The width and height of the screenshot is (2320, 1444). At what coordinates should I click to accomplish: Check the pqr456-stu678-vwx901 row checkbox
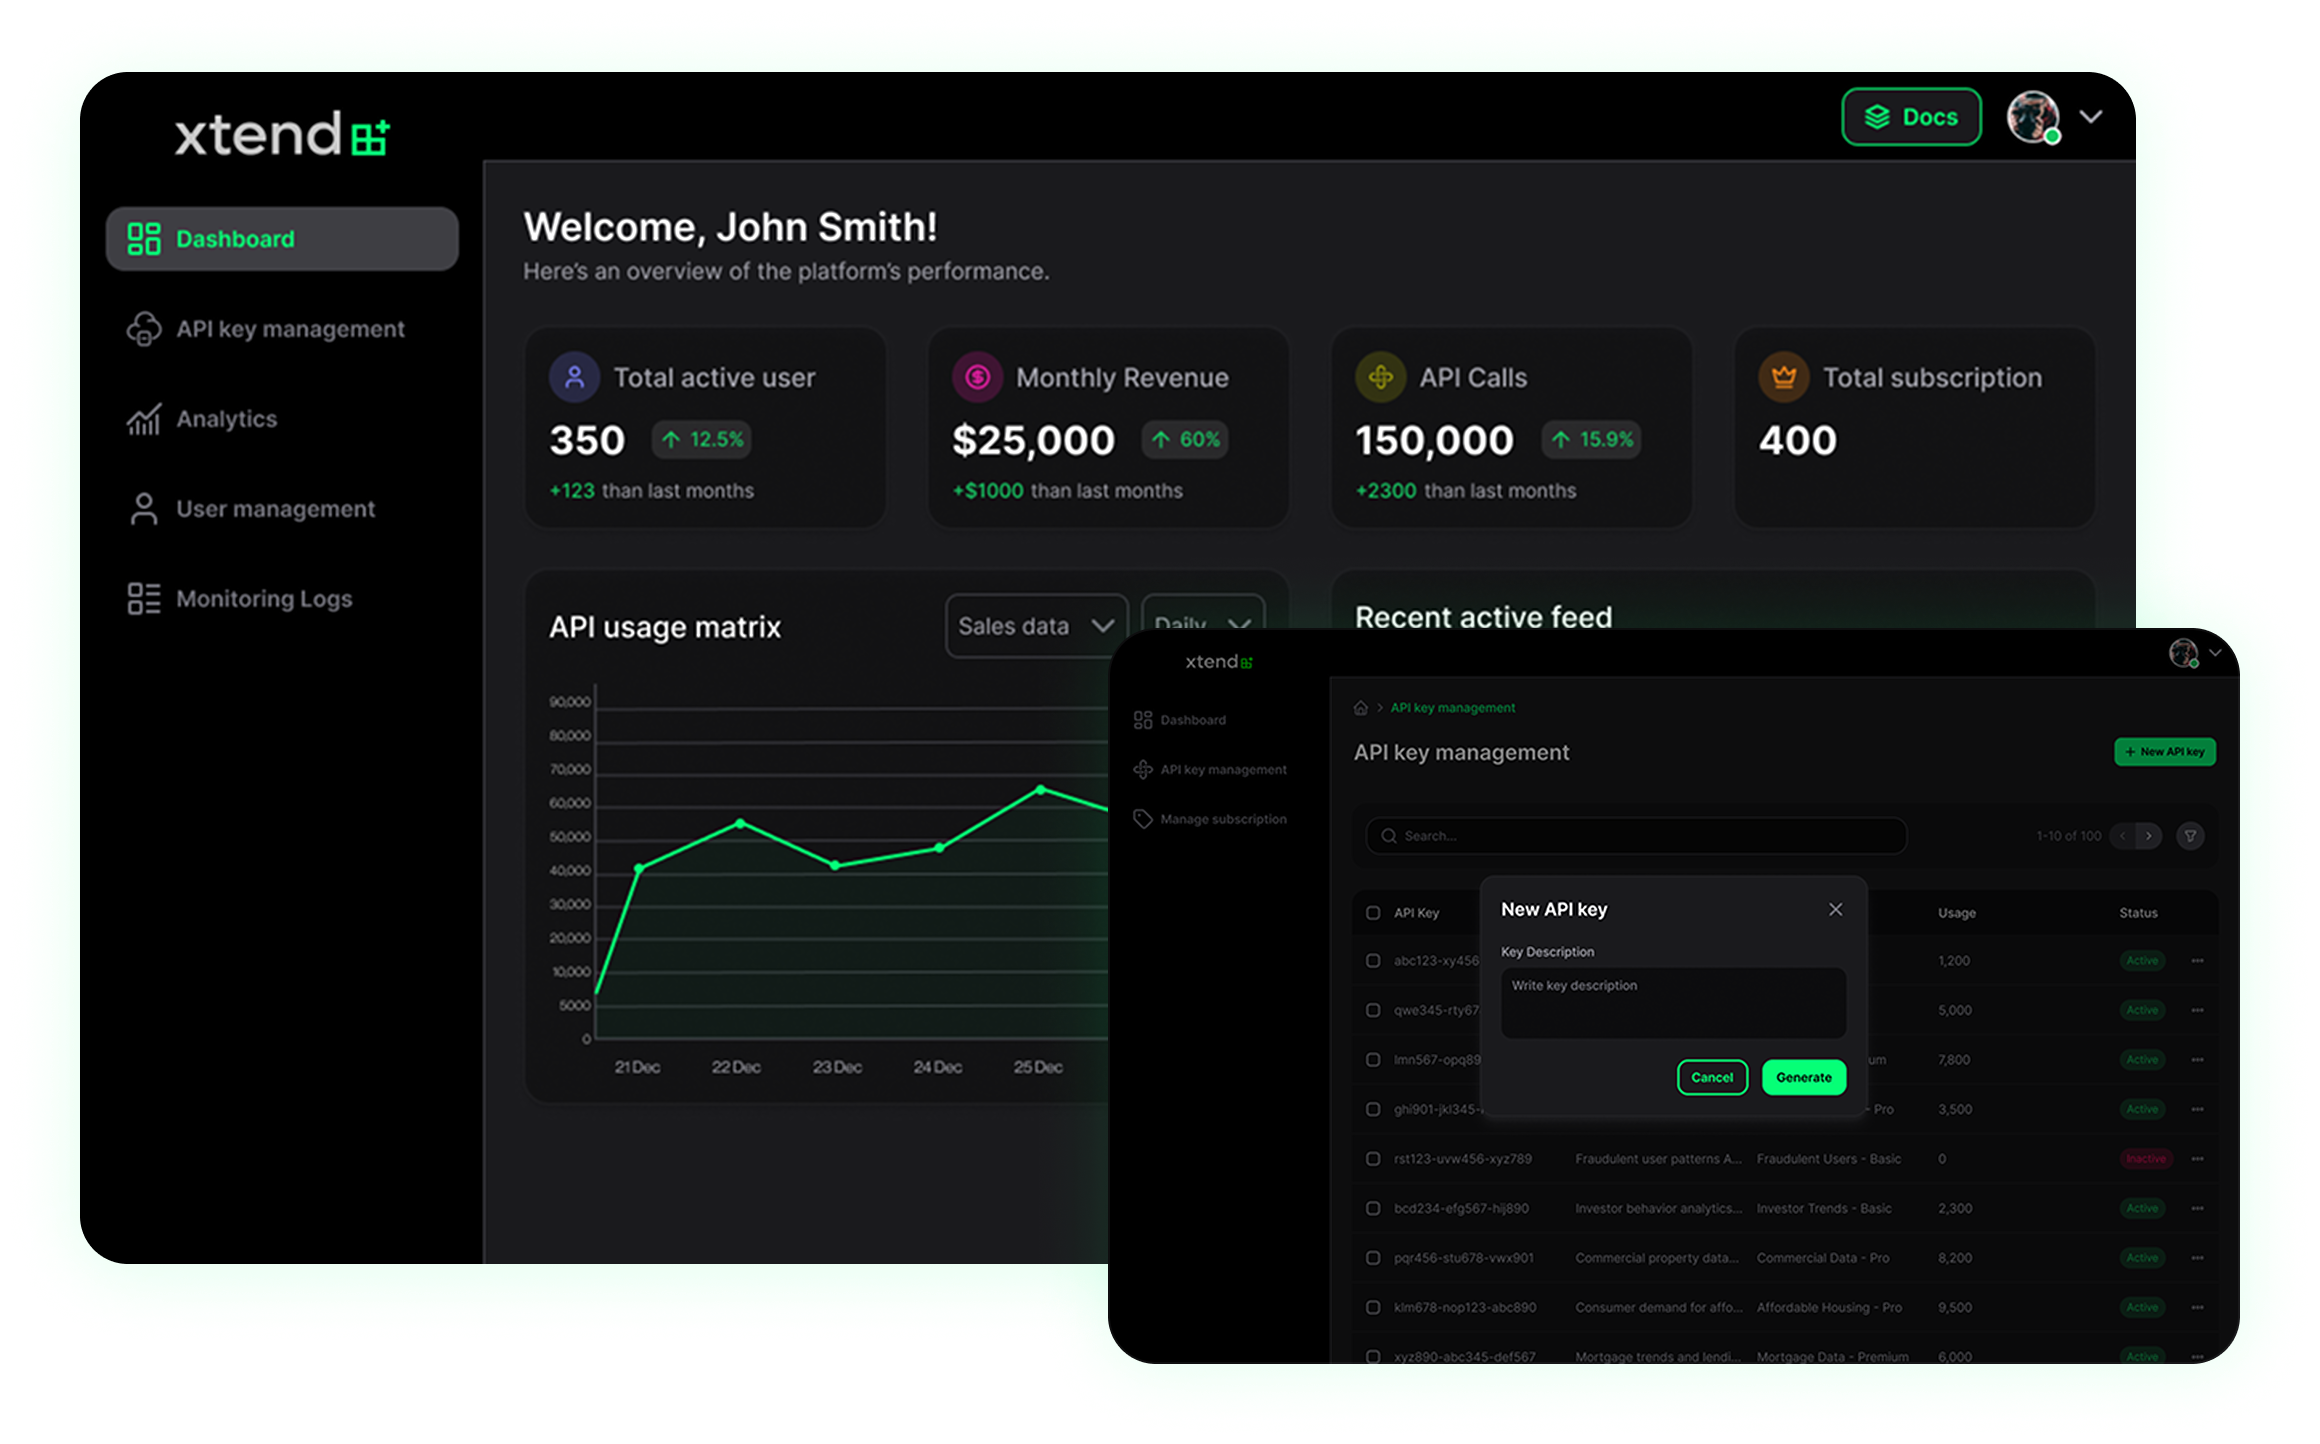point(1373,1258)
